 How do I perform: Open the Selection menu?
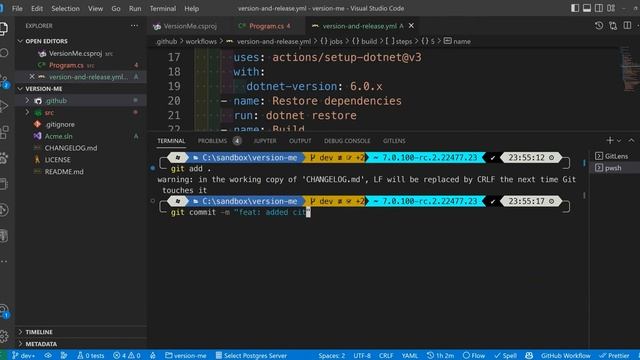65,8
